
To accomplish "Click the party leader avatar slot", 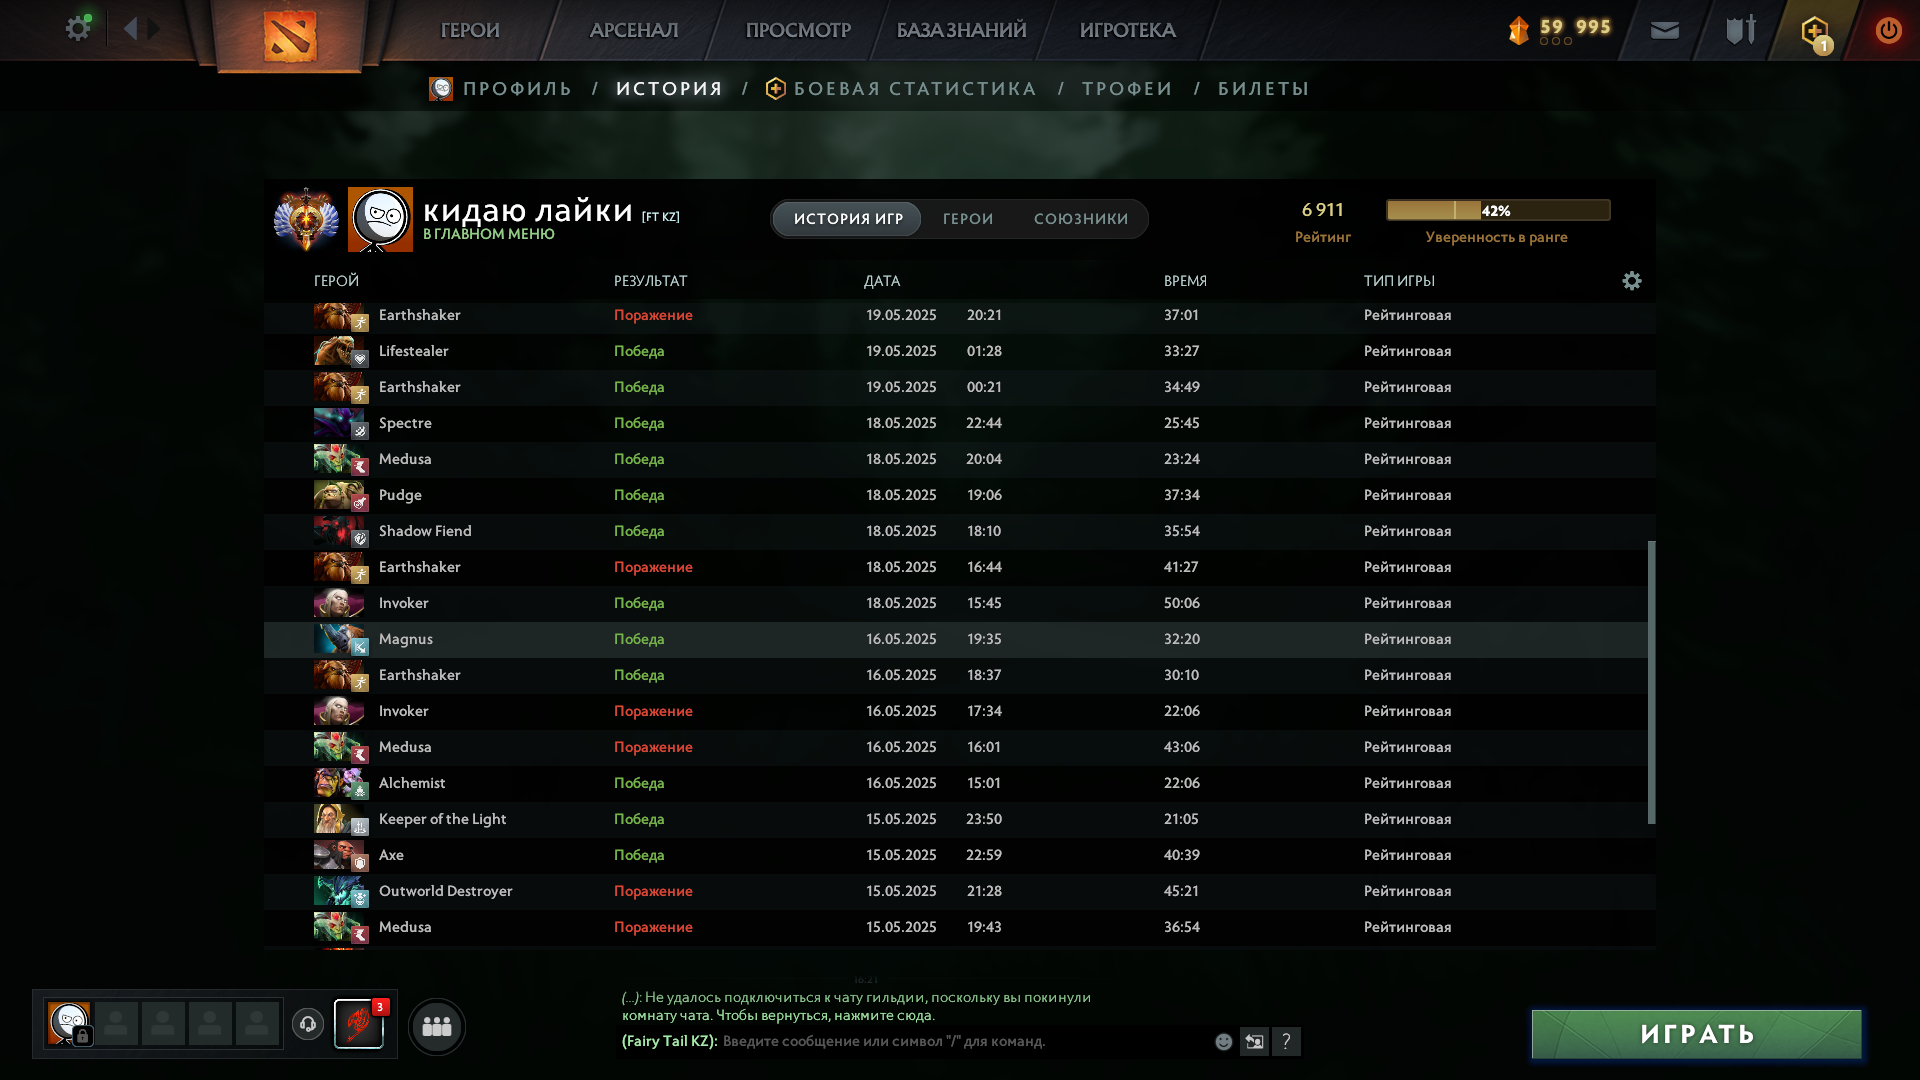I will (x=69, y=1023).
